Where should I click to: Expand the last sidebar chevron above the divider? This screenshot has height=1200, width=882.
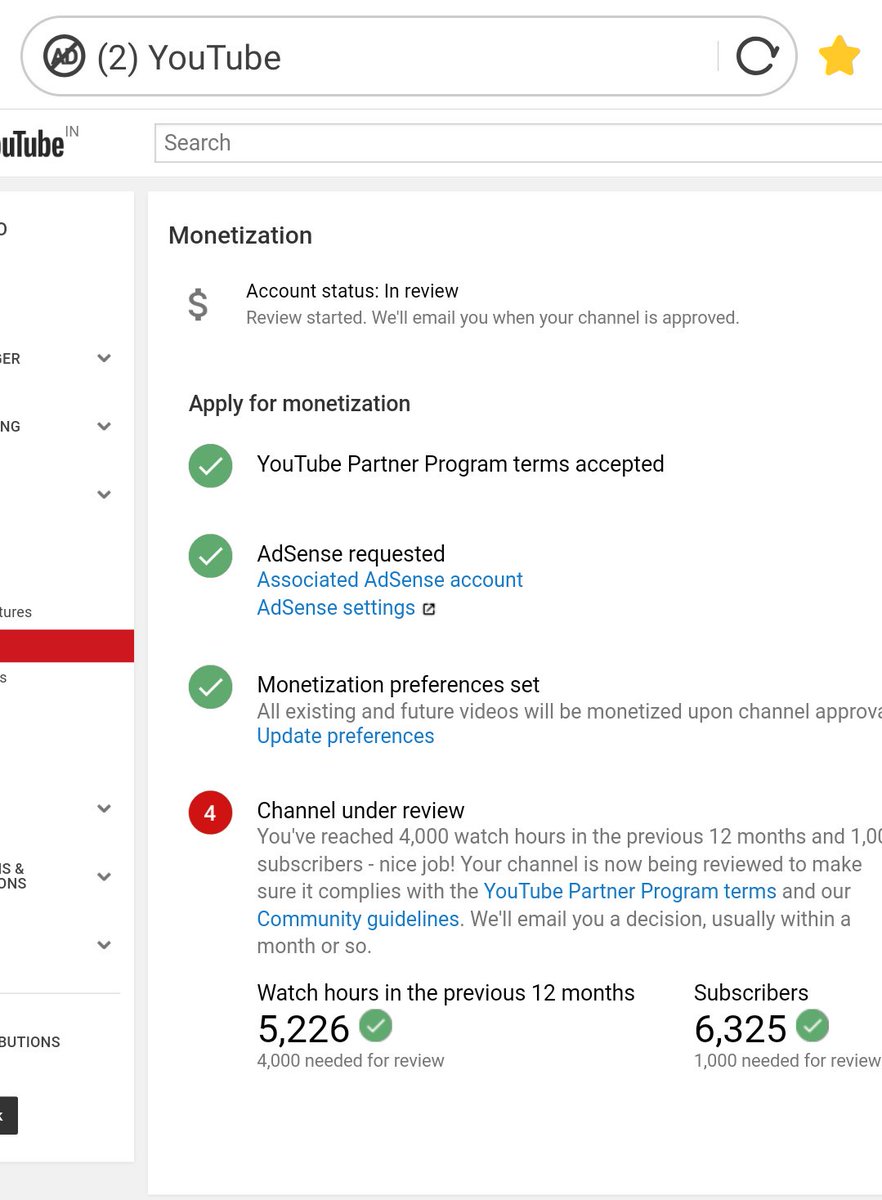[x=103, y=944]
